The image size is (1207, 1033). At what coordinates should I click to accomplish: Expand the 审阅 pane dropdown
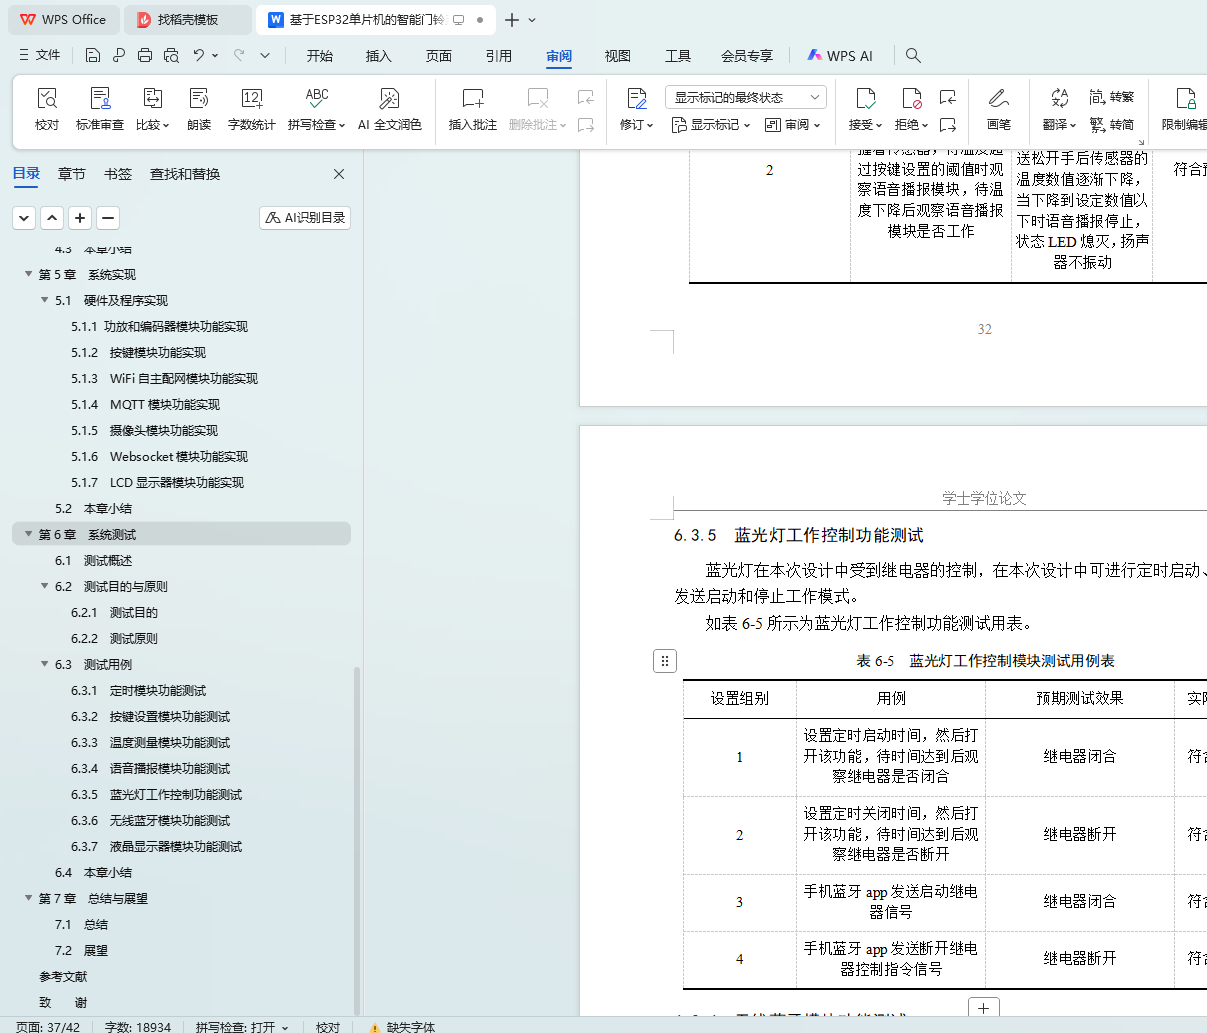(792, 125)
